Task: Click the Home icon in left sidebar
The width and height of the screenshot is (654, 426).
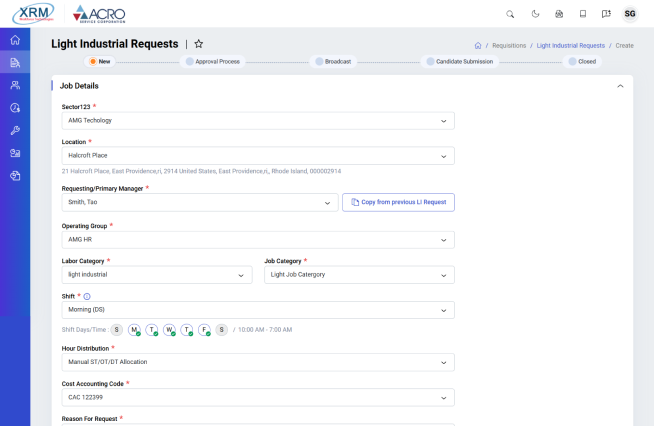Action: click(15, 40)
